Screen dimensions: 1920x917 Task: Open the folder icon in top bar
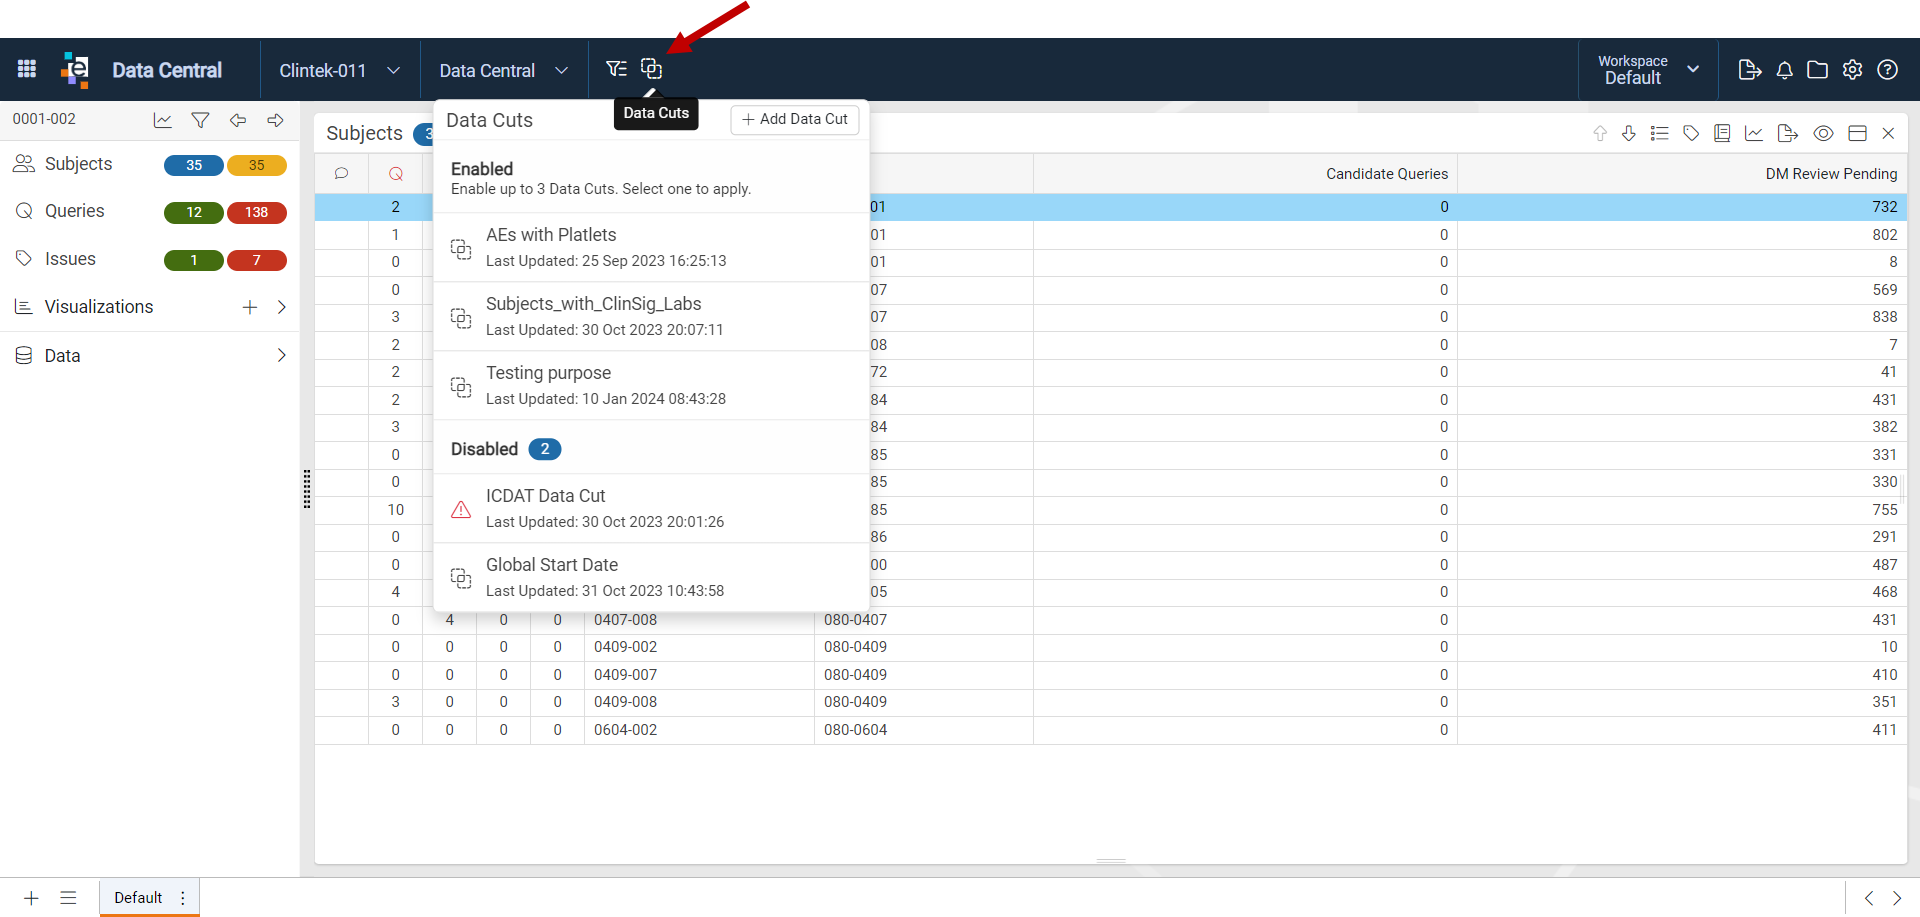1818,70
